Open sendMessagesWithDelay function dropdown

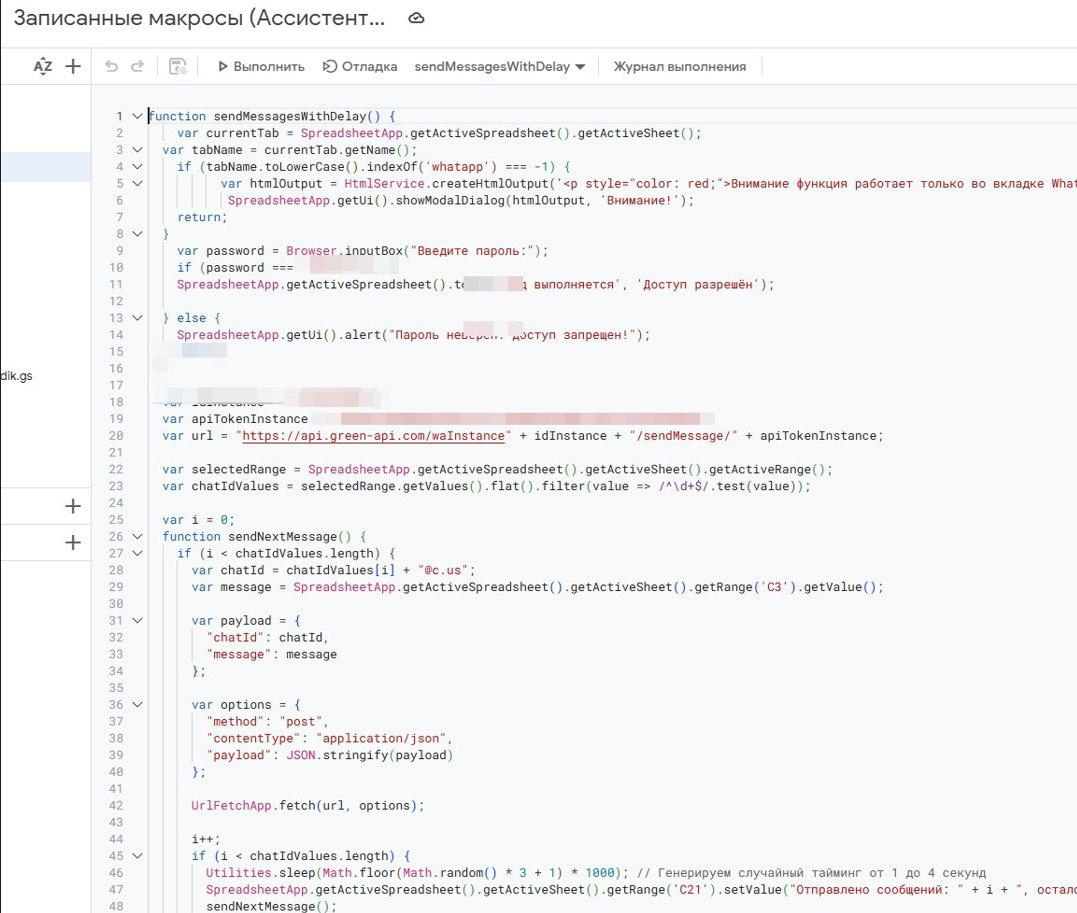[499, 67]
